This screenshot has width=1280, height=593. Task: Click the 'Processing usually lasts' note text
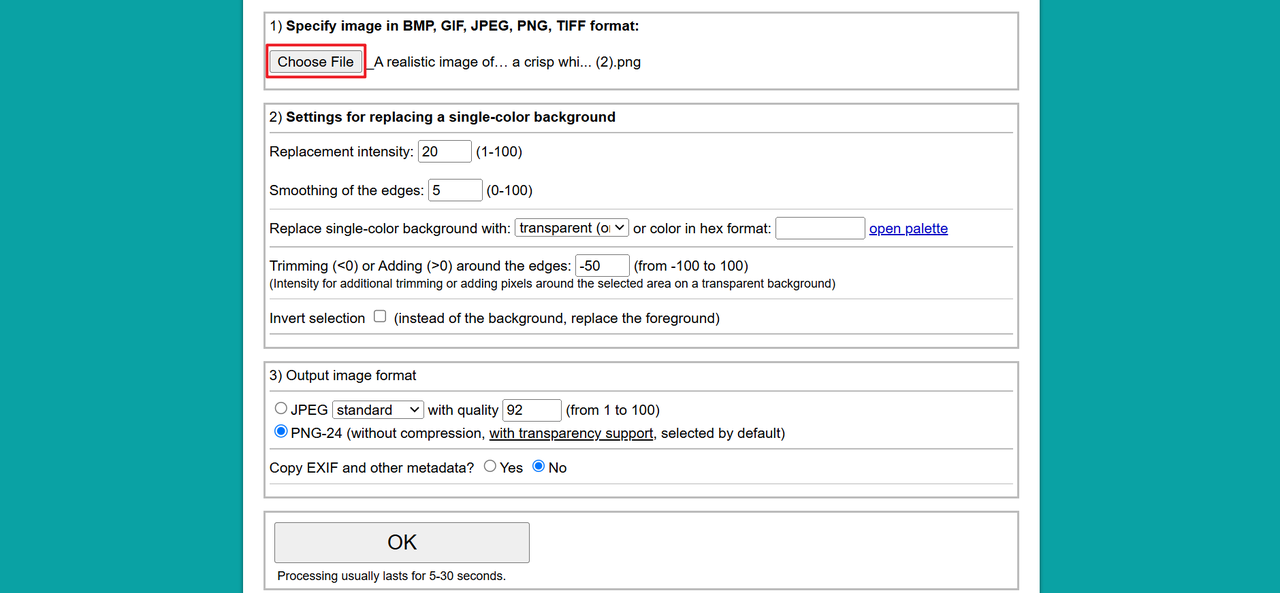pos(391,576)
